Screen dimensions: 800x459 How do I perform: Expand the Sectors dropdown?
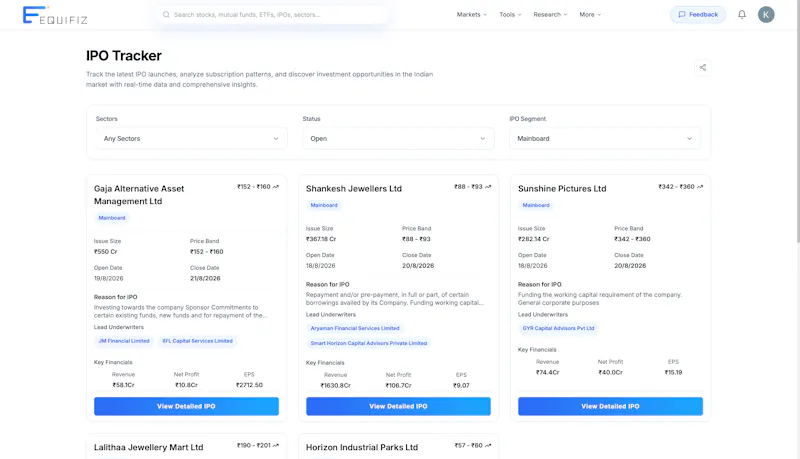[x=191, y=139]
